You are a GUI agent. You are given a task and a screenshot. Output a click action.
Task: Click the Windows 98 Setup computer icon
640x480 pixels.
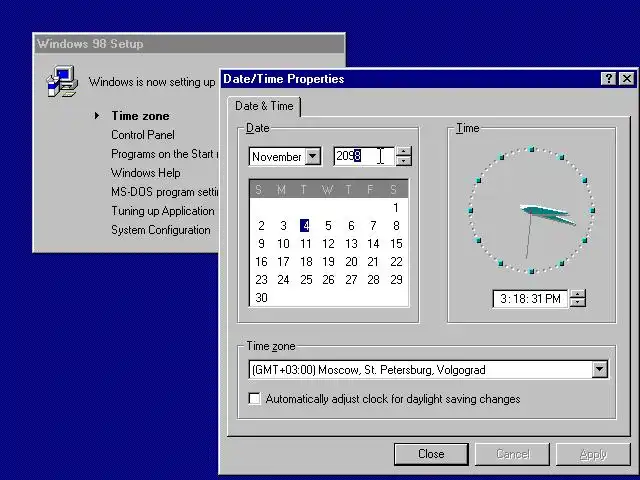62,81
